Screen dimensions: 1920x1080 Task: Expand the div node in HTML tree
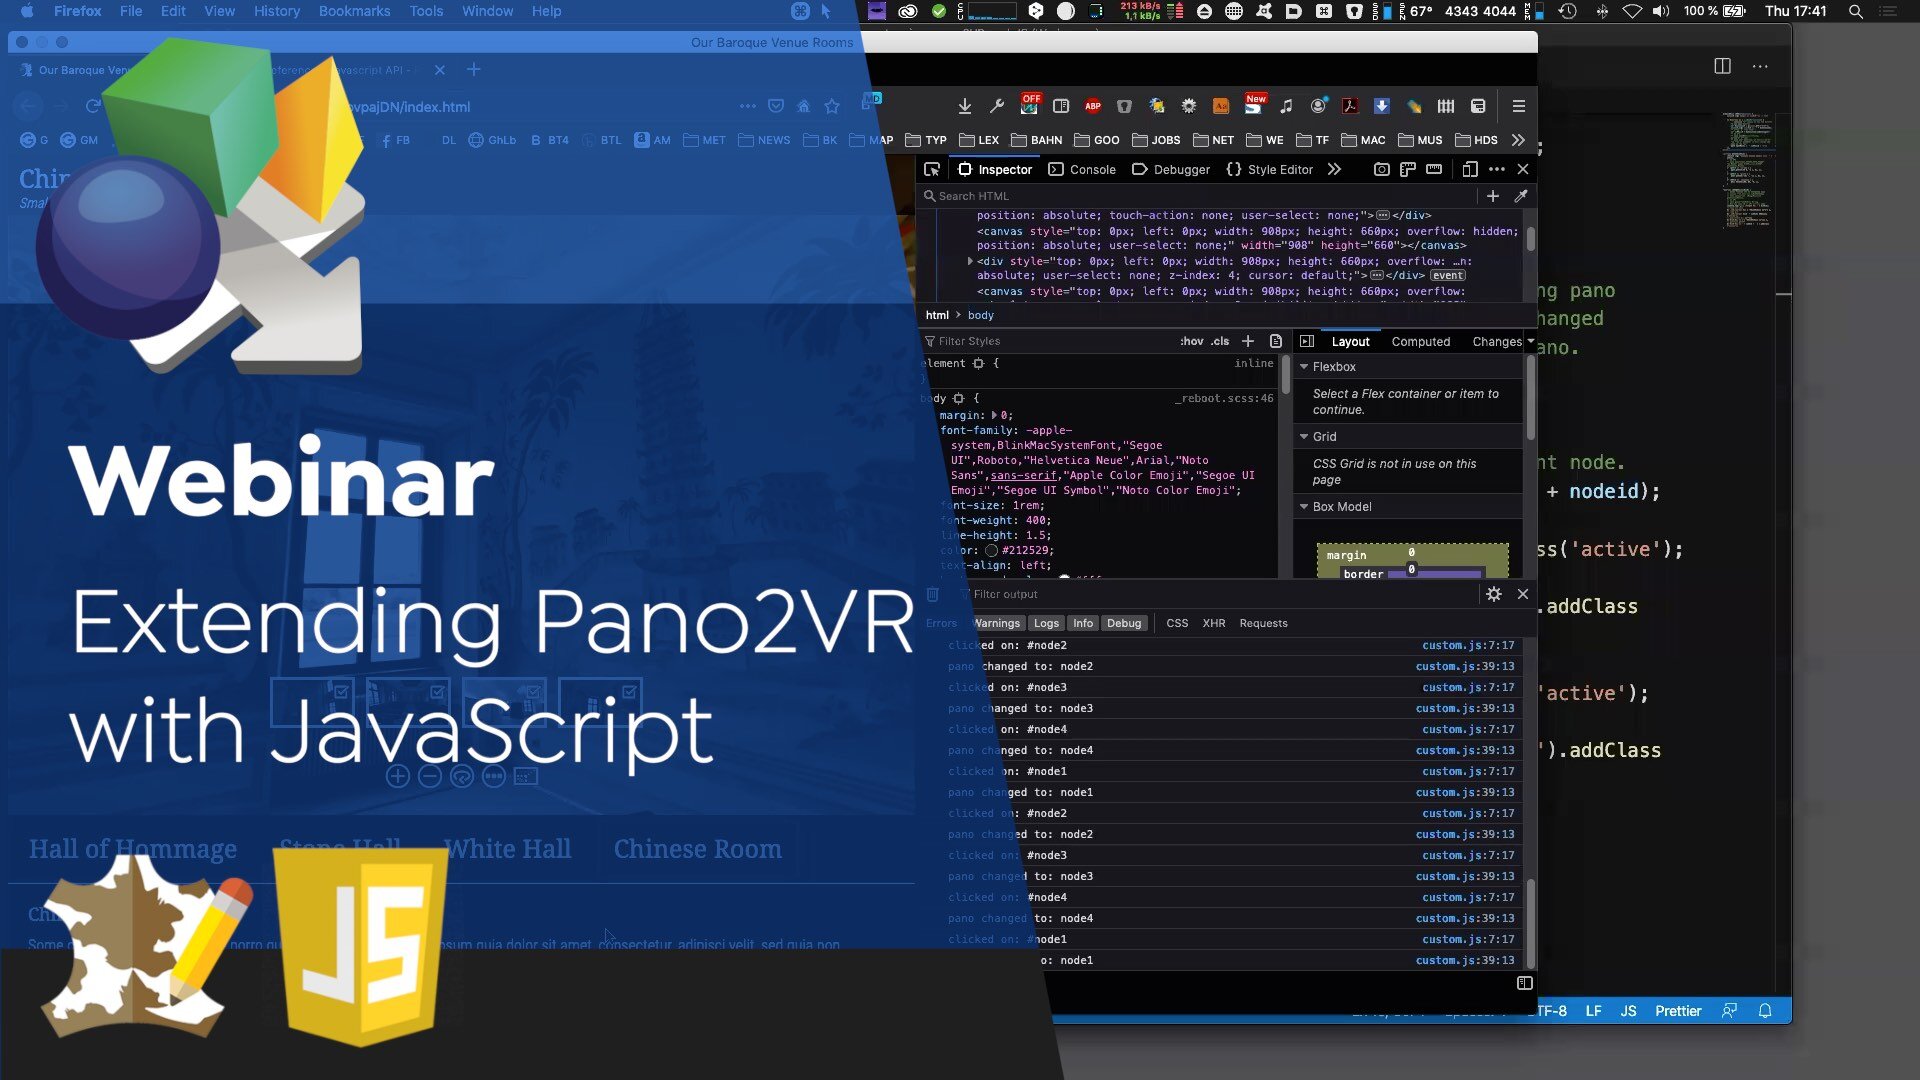[x=970, y=261]
